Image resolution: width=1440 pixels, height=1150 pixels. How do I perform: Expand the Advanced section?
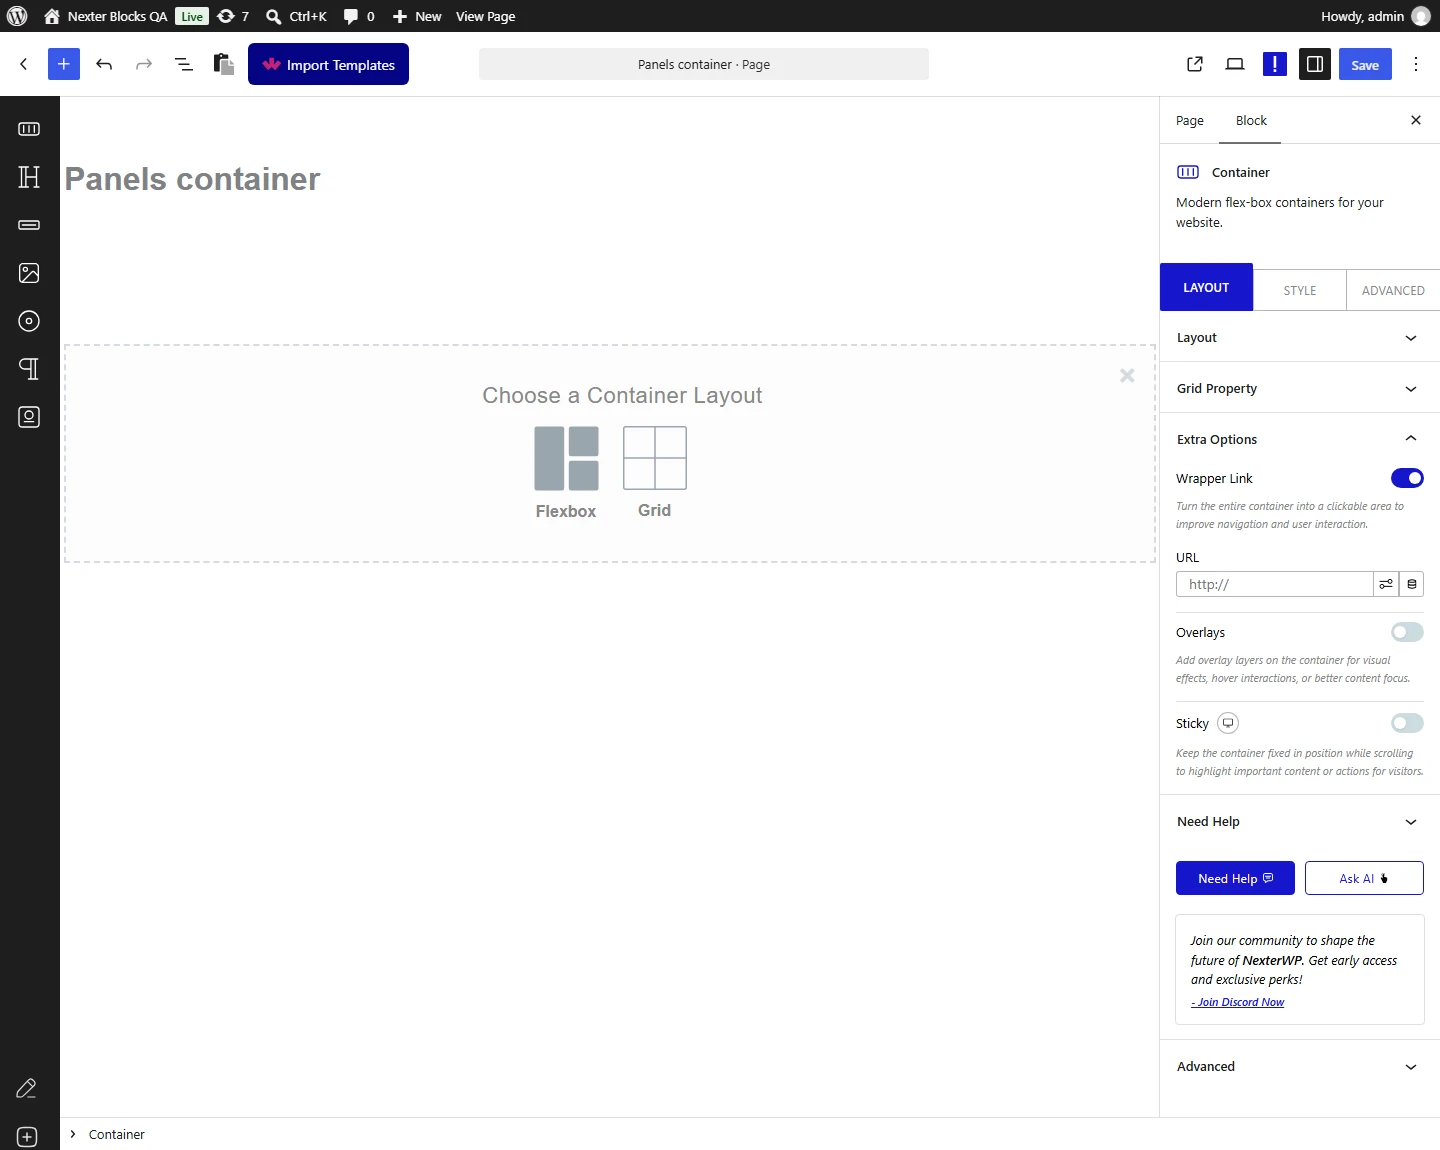point(1299,1067)
